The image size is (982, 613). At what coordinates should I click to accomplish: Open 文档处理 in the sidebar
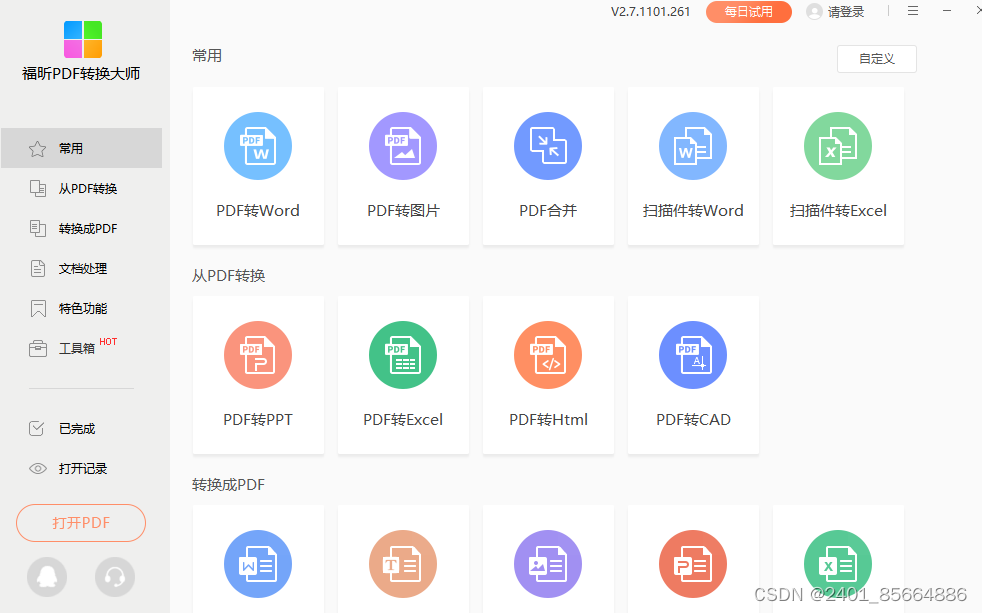tap(81, 269)
